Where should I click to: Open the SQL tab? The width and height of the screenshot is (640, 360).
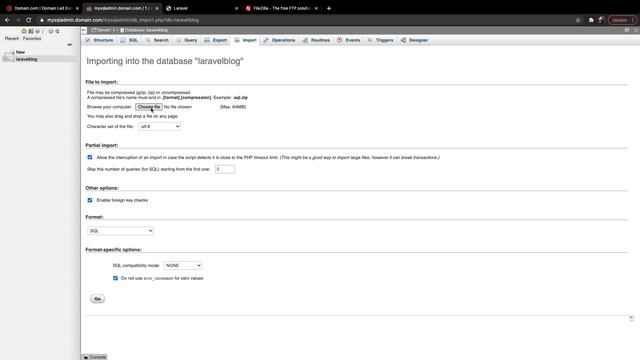pyautogui.click(x=129, y=40)
